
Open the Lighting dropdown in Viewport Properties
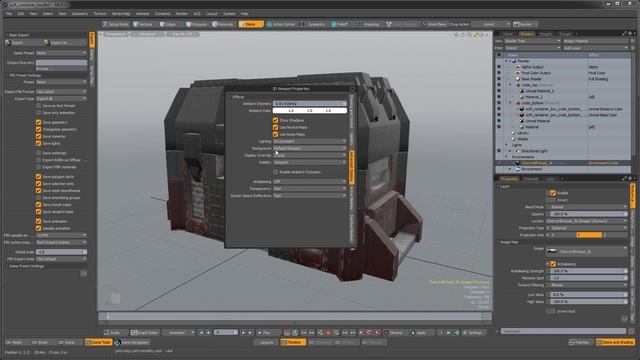point(309,141)
